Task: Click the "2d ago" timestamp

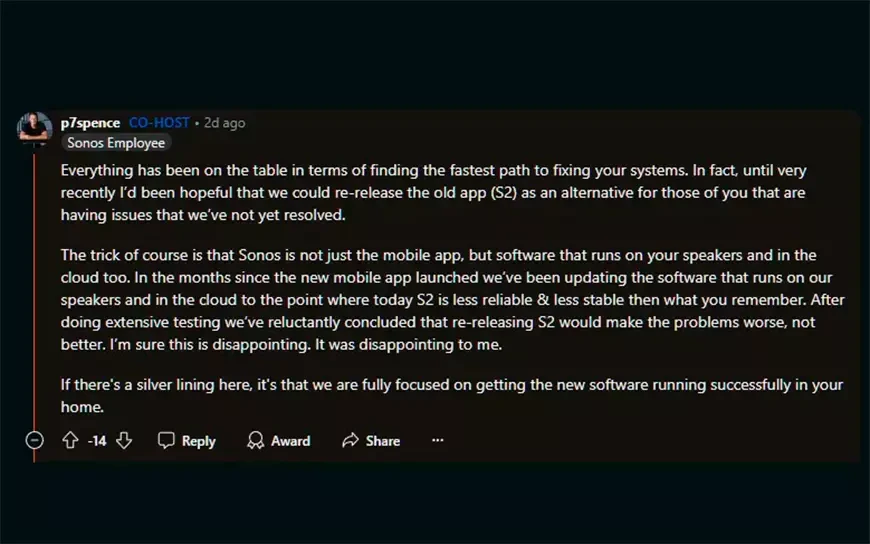Action: (x=224, y=122)
